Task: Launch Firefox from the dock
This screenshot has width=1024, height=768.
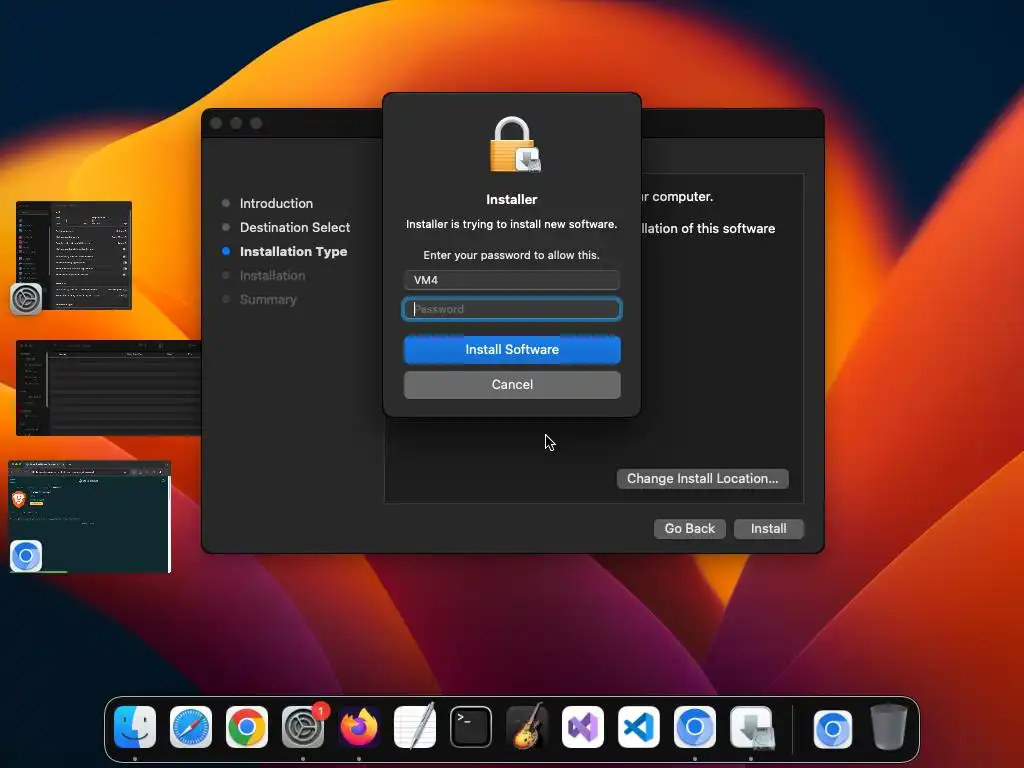Action: point(359,727)
